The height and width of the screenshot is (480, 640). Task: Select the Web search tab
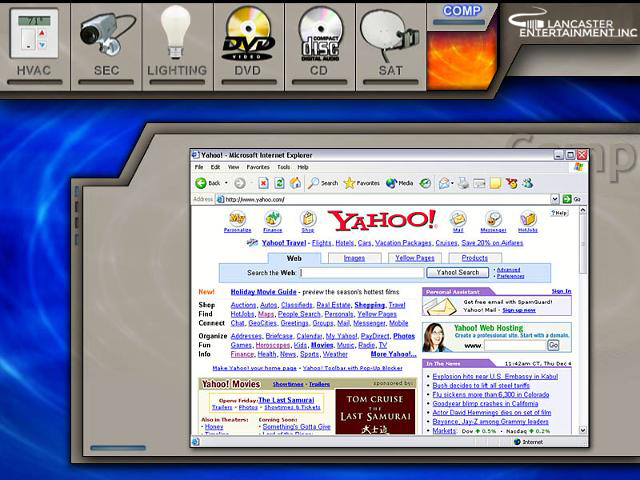[x=294, y=258]
